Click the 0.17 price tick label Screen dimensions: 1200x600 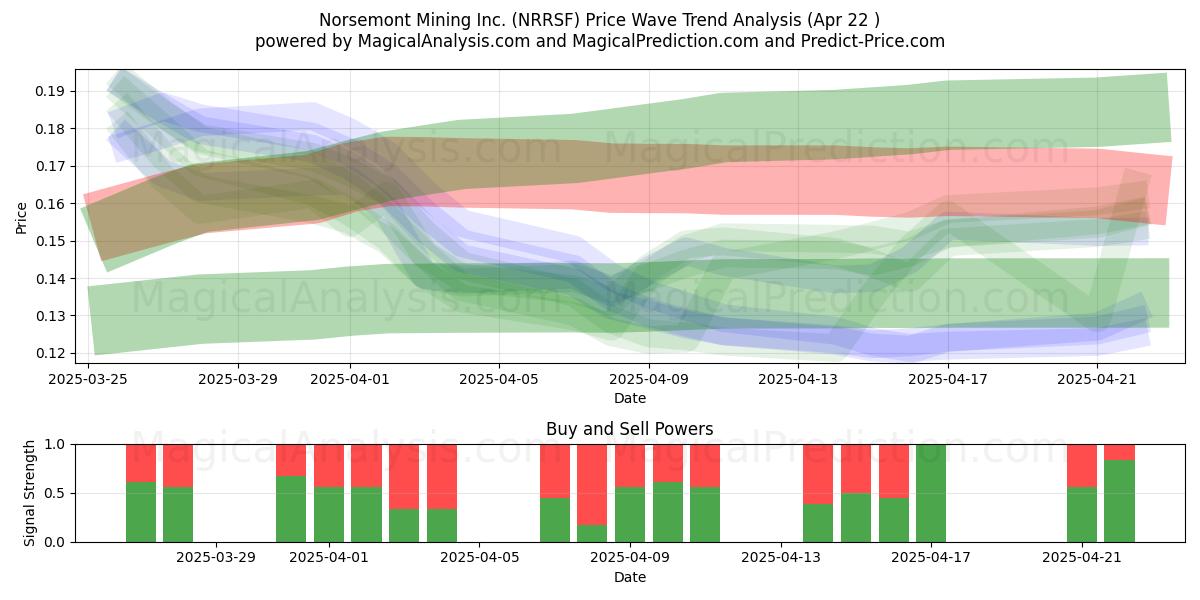(51, 166)
